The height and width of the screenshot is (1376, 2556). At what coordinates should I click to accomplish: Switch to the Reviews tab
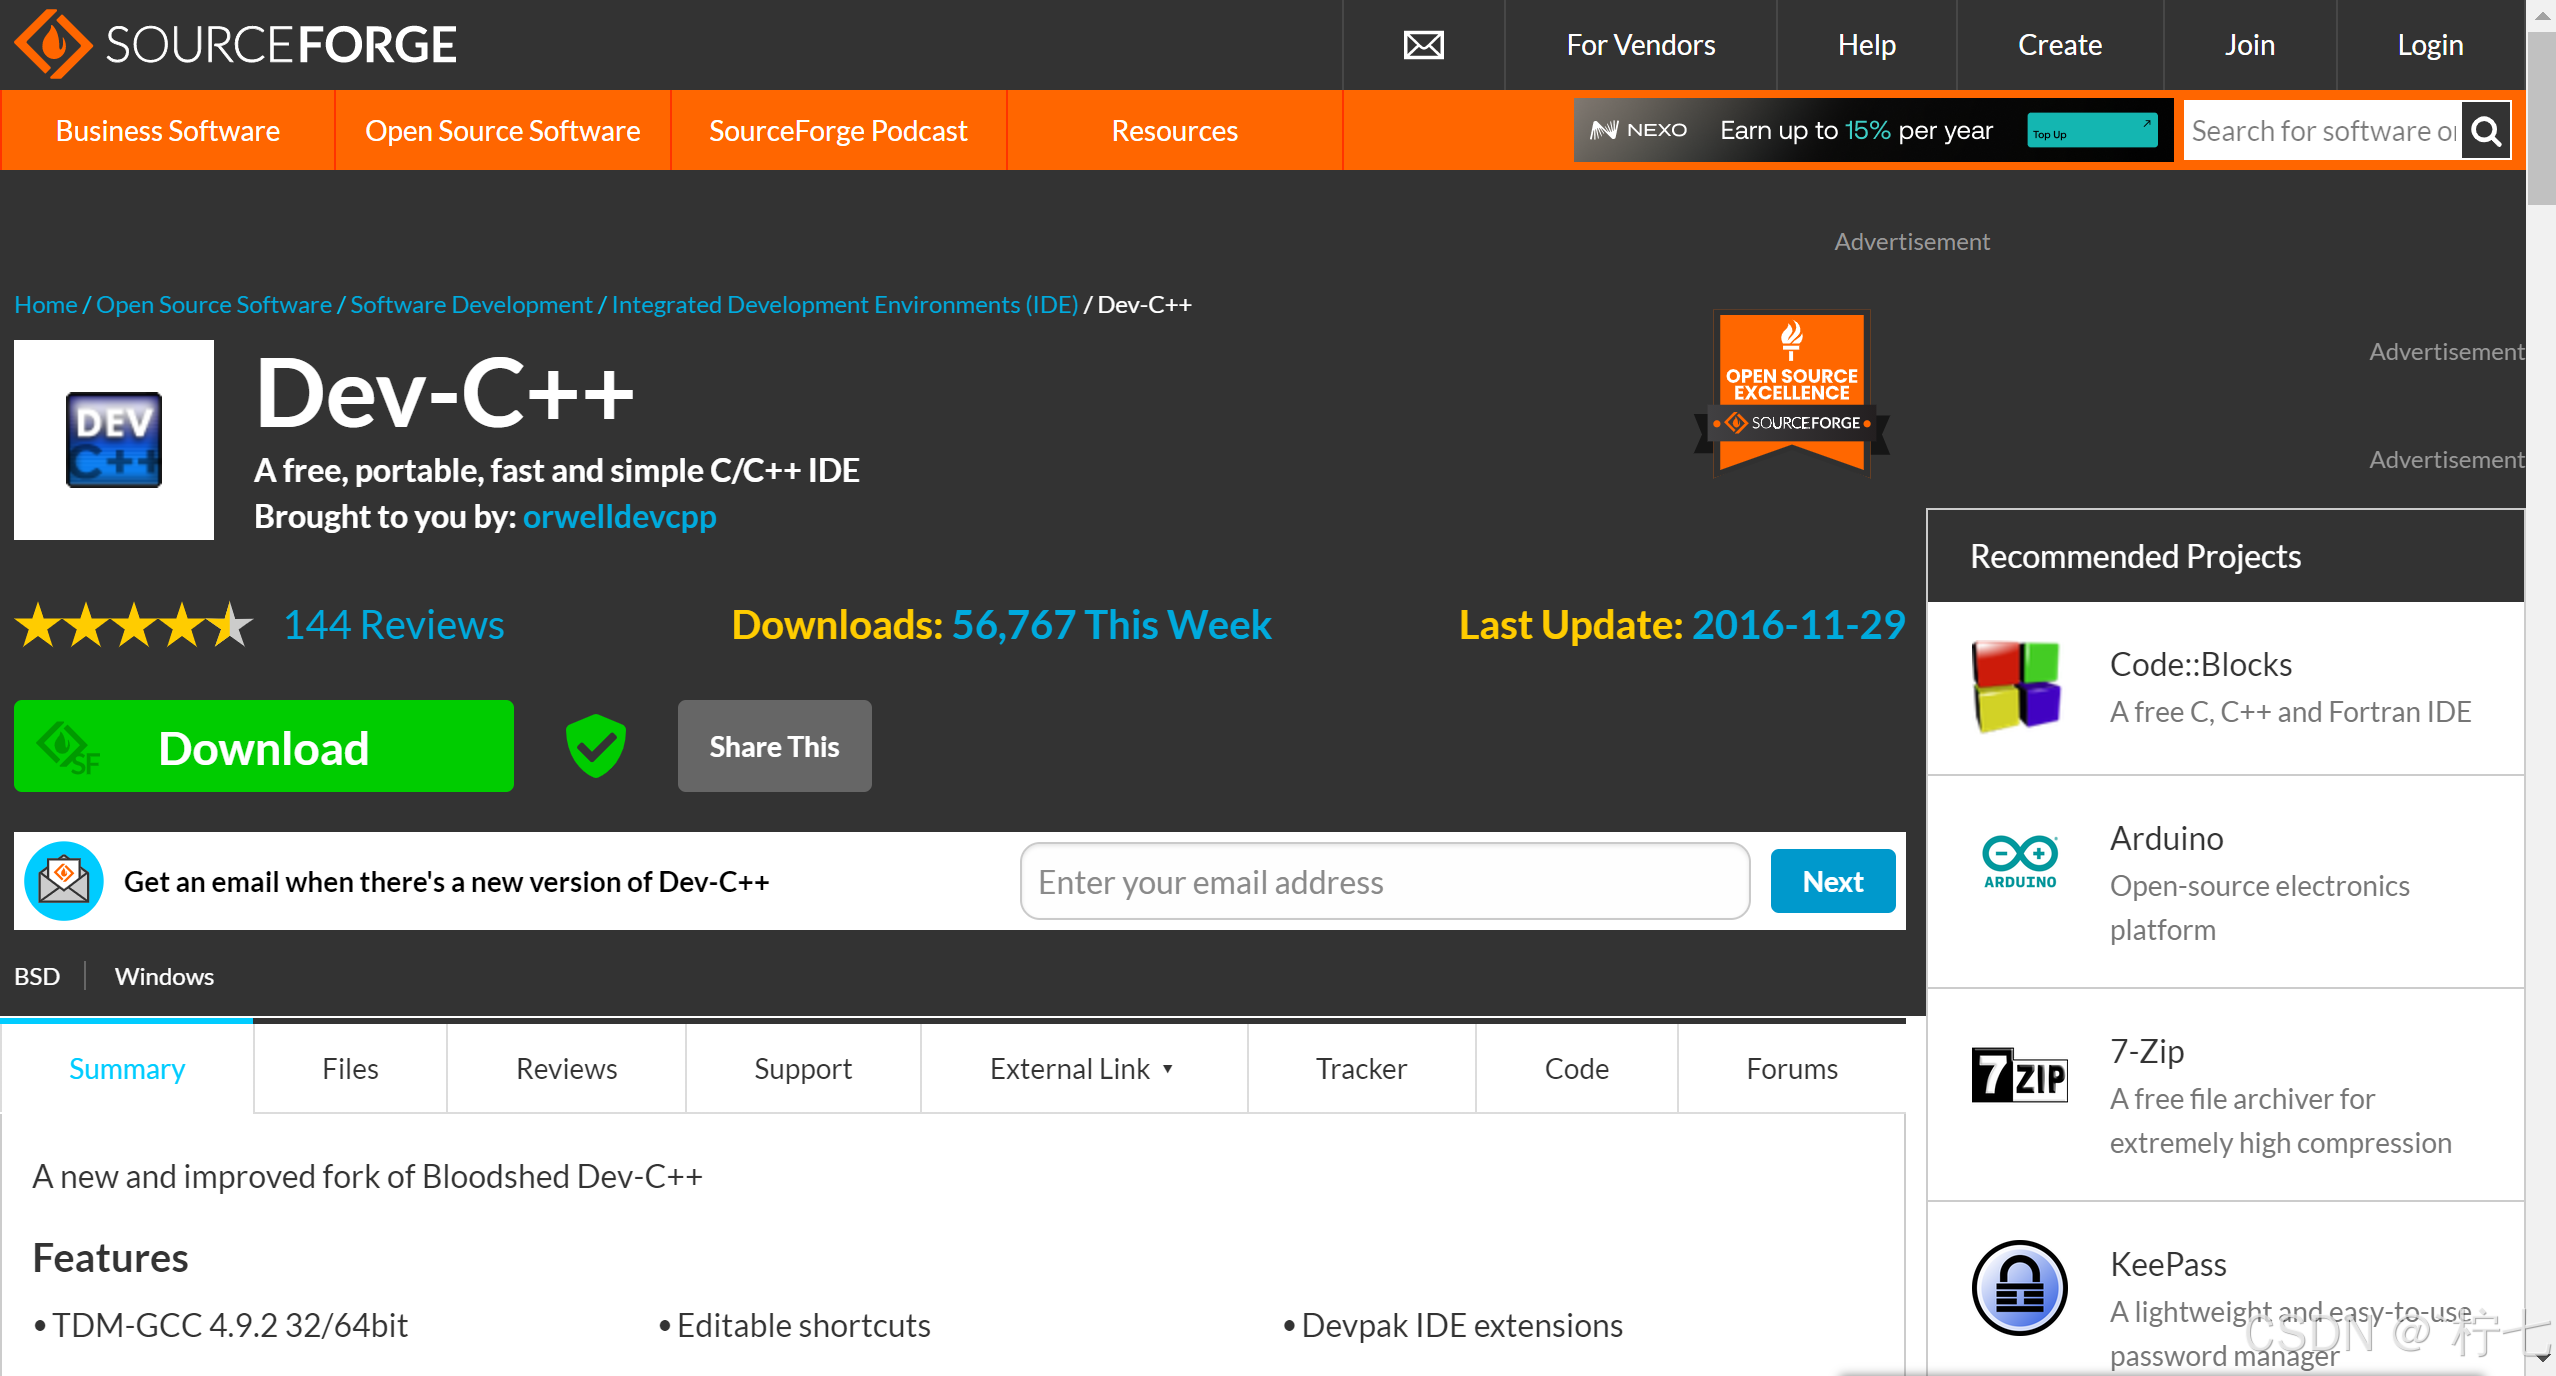[566, 1069]
